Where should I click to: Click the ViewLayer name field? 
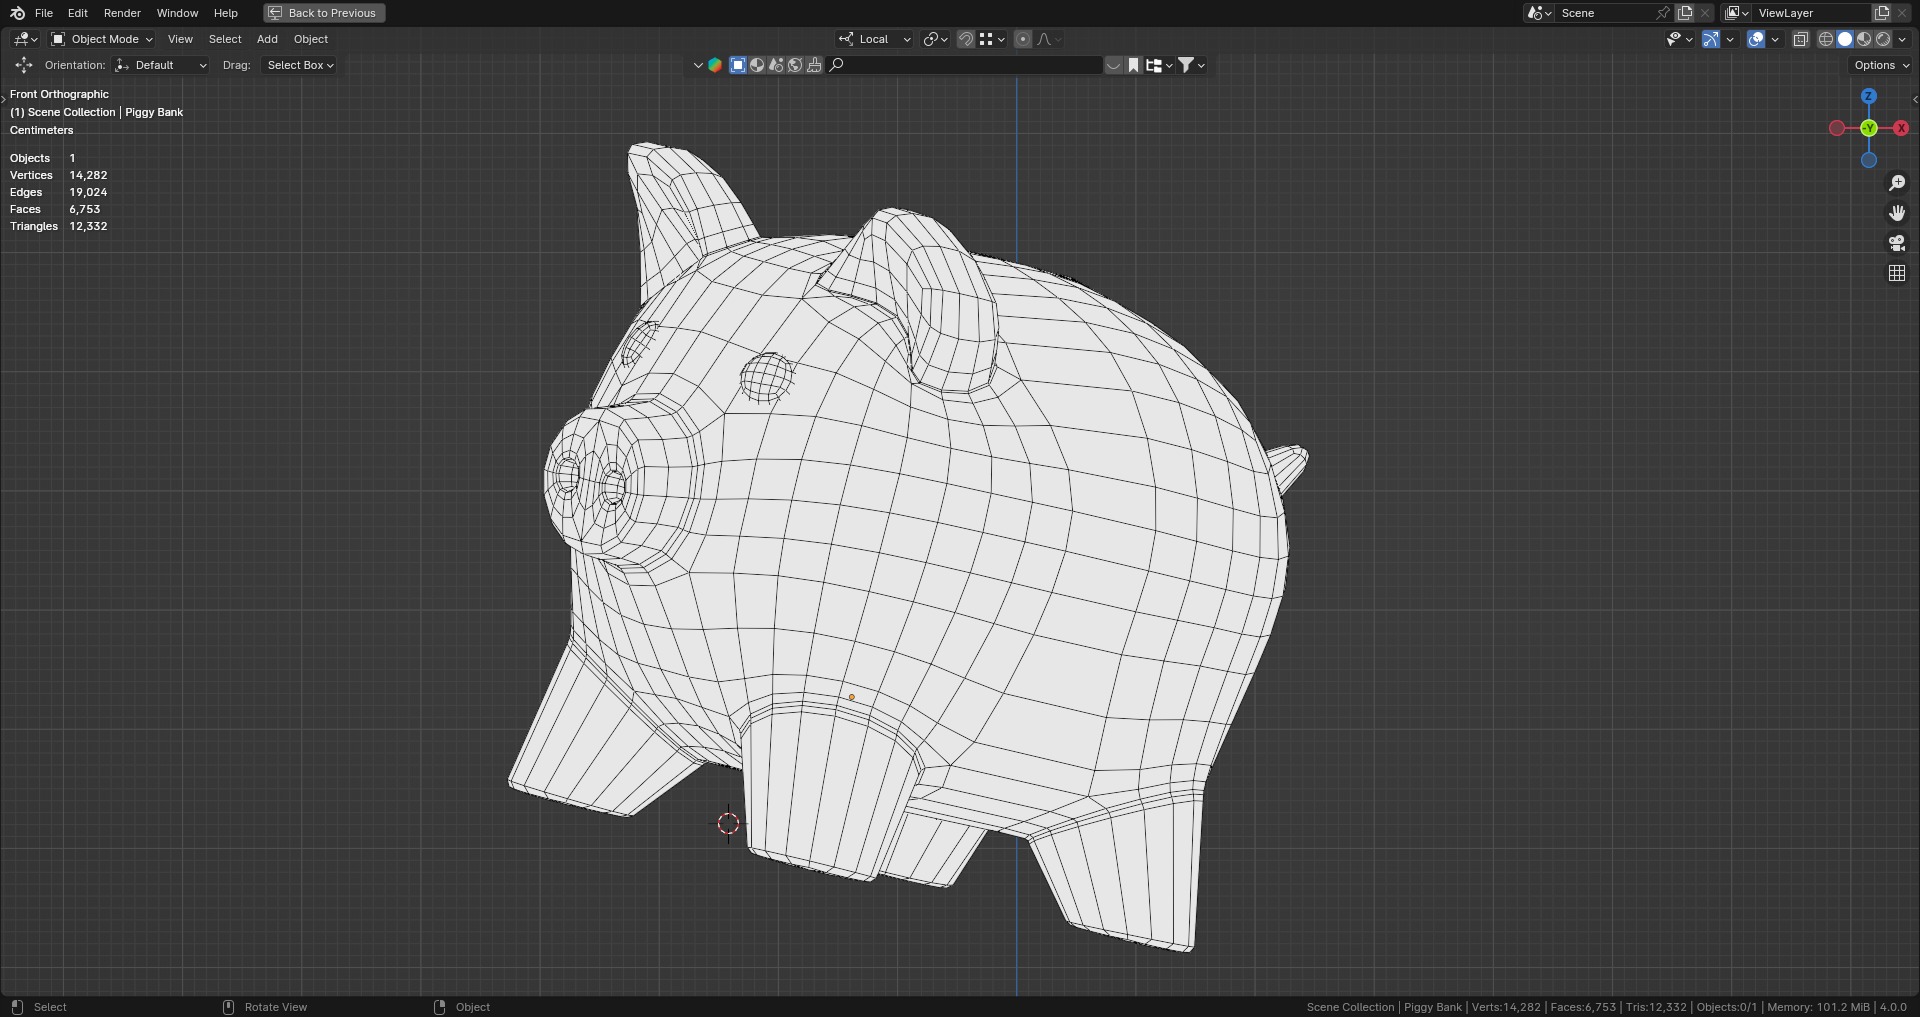pyautogui.click(x=1811, y=13)
